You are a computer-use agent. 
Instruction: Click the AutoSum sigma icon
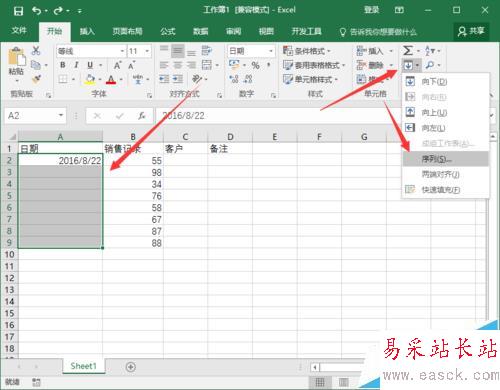[408, 51]
